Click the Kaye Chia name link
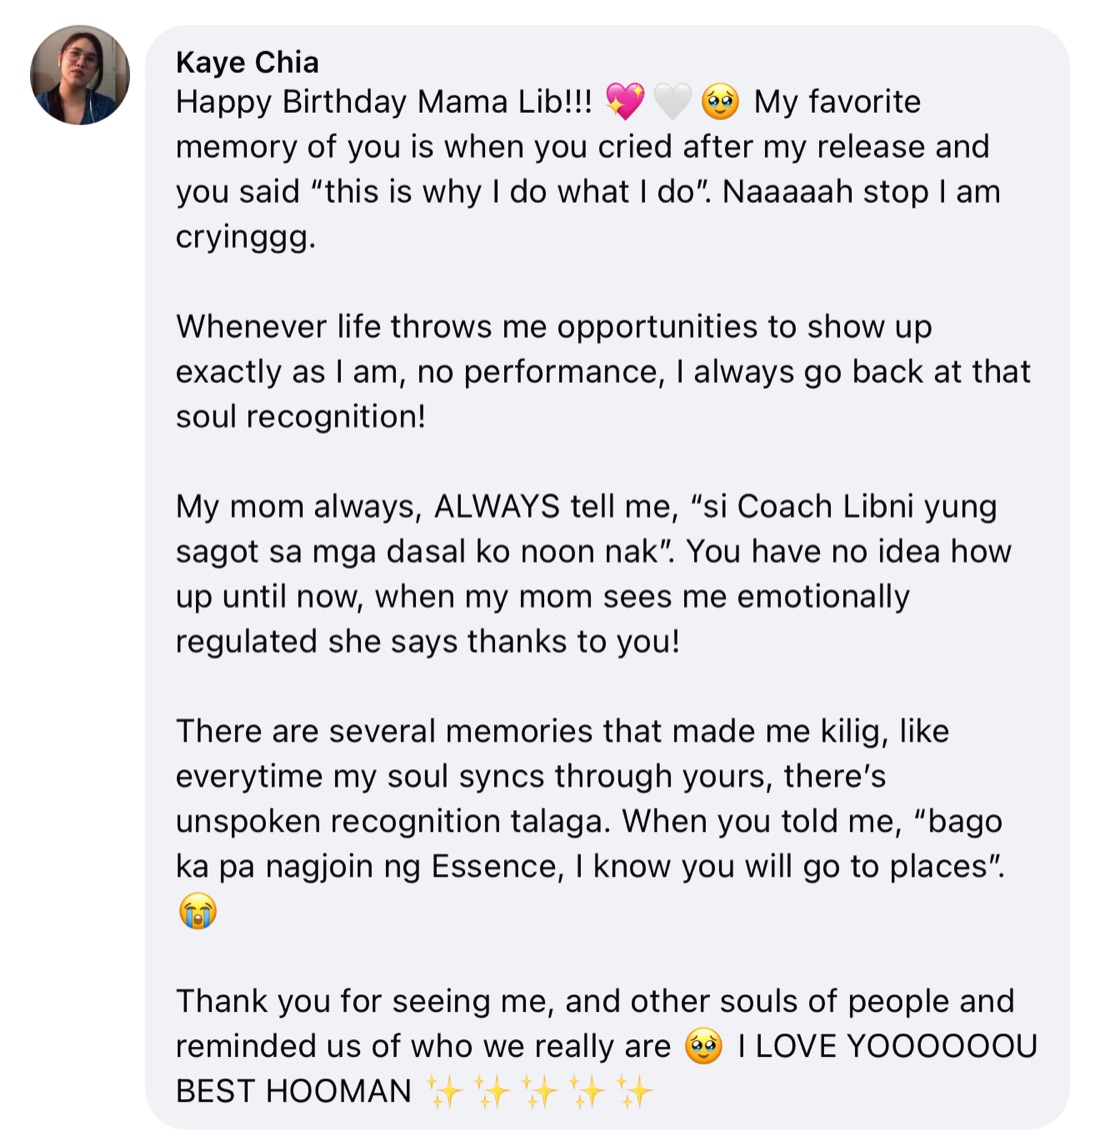Viewport: 1100px width, 1137px height. 247,63
